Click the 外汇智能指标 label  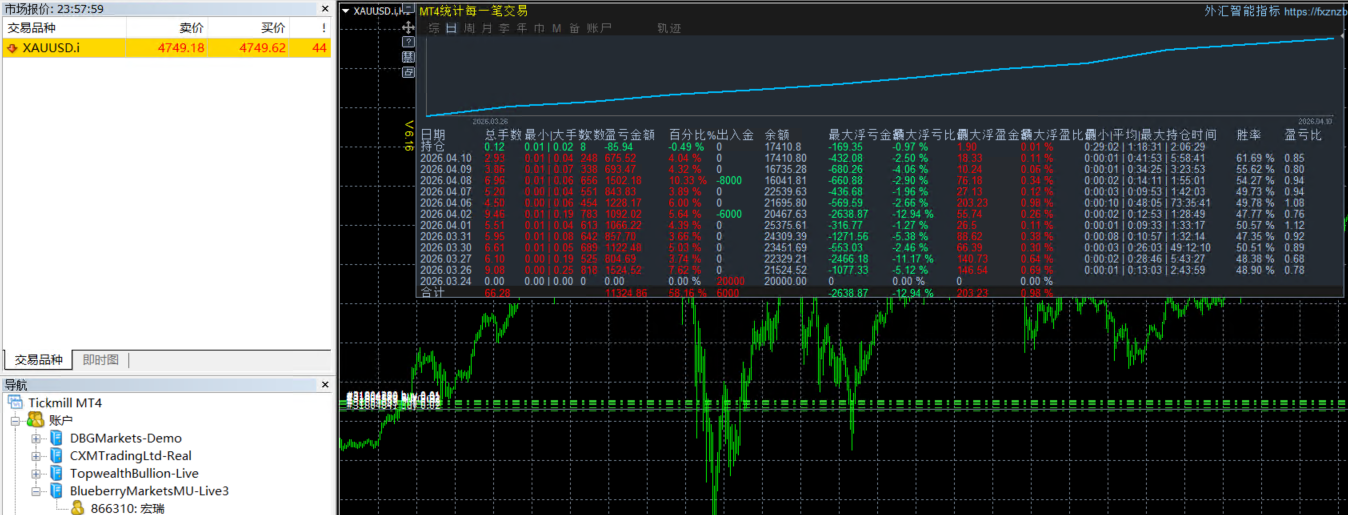point(1243,11)
